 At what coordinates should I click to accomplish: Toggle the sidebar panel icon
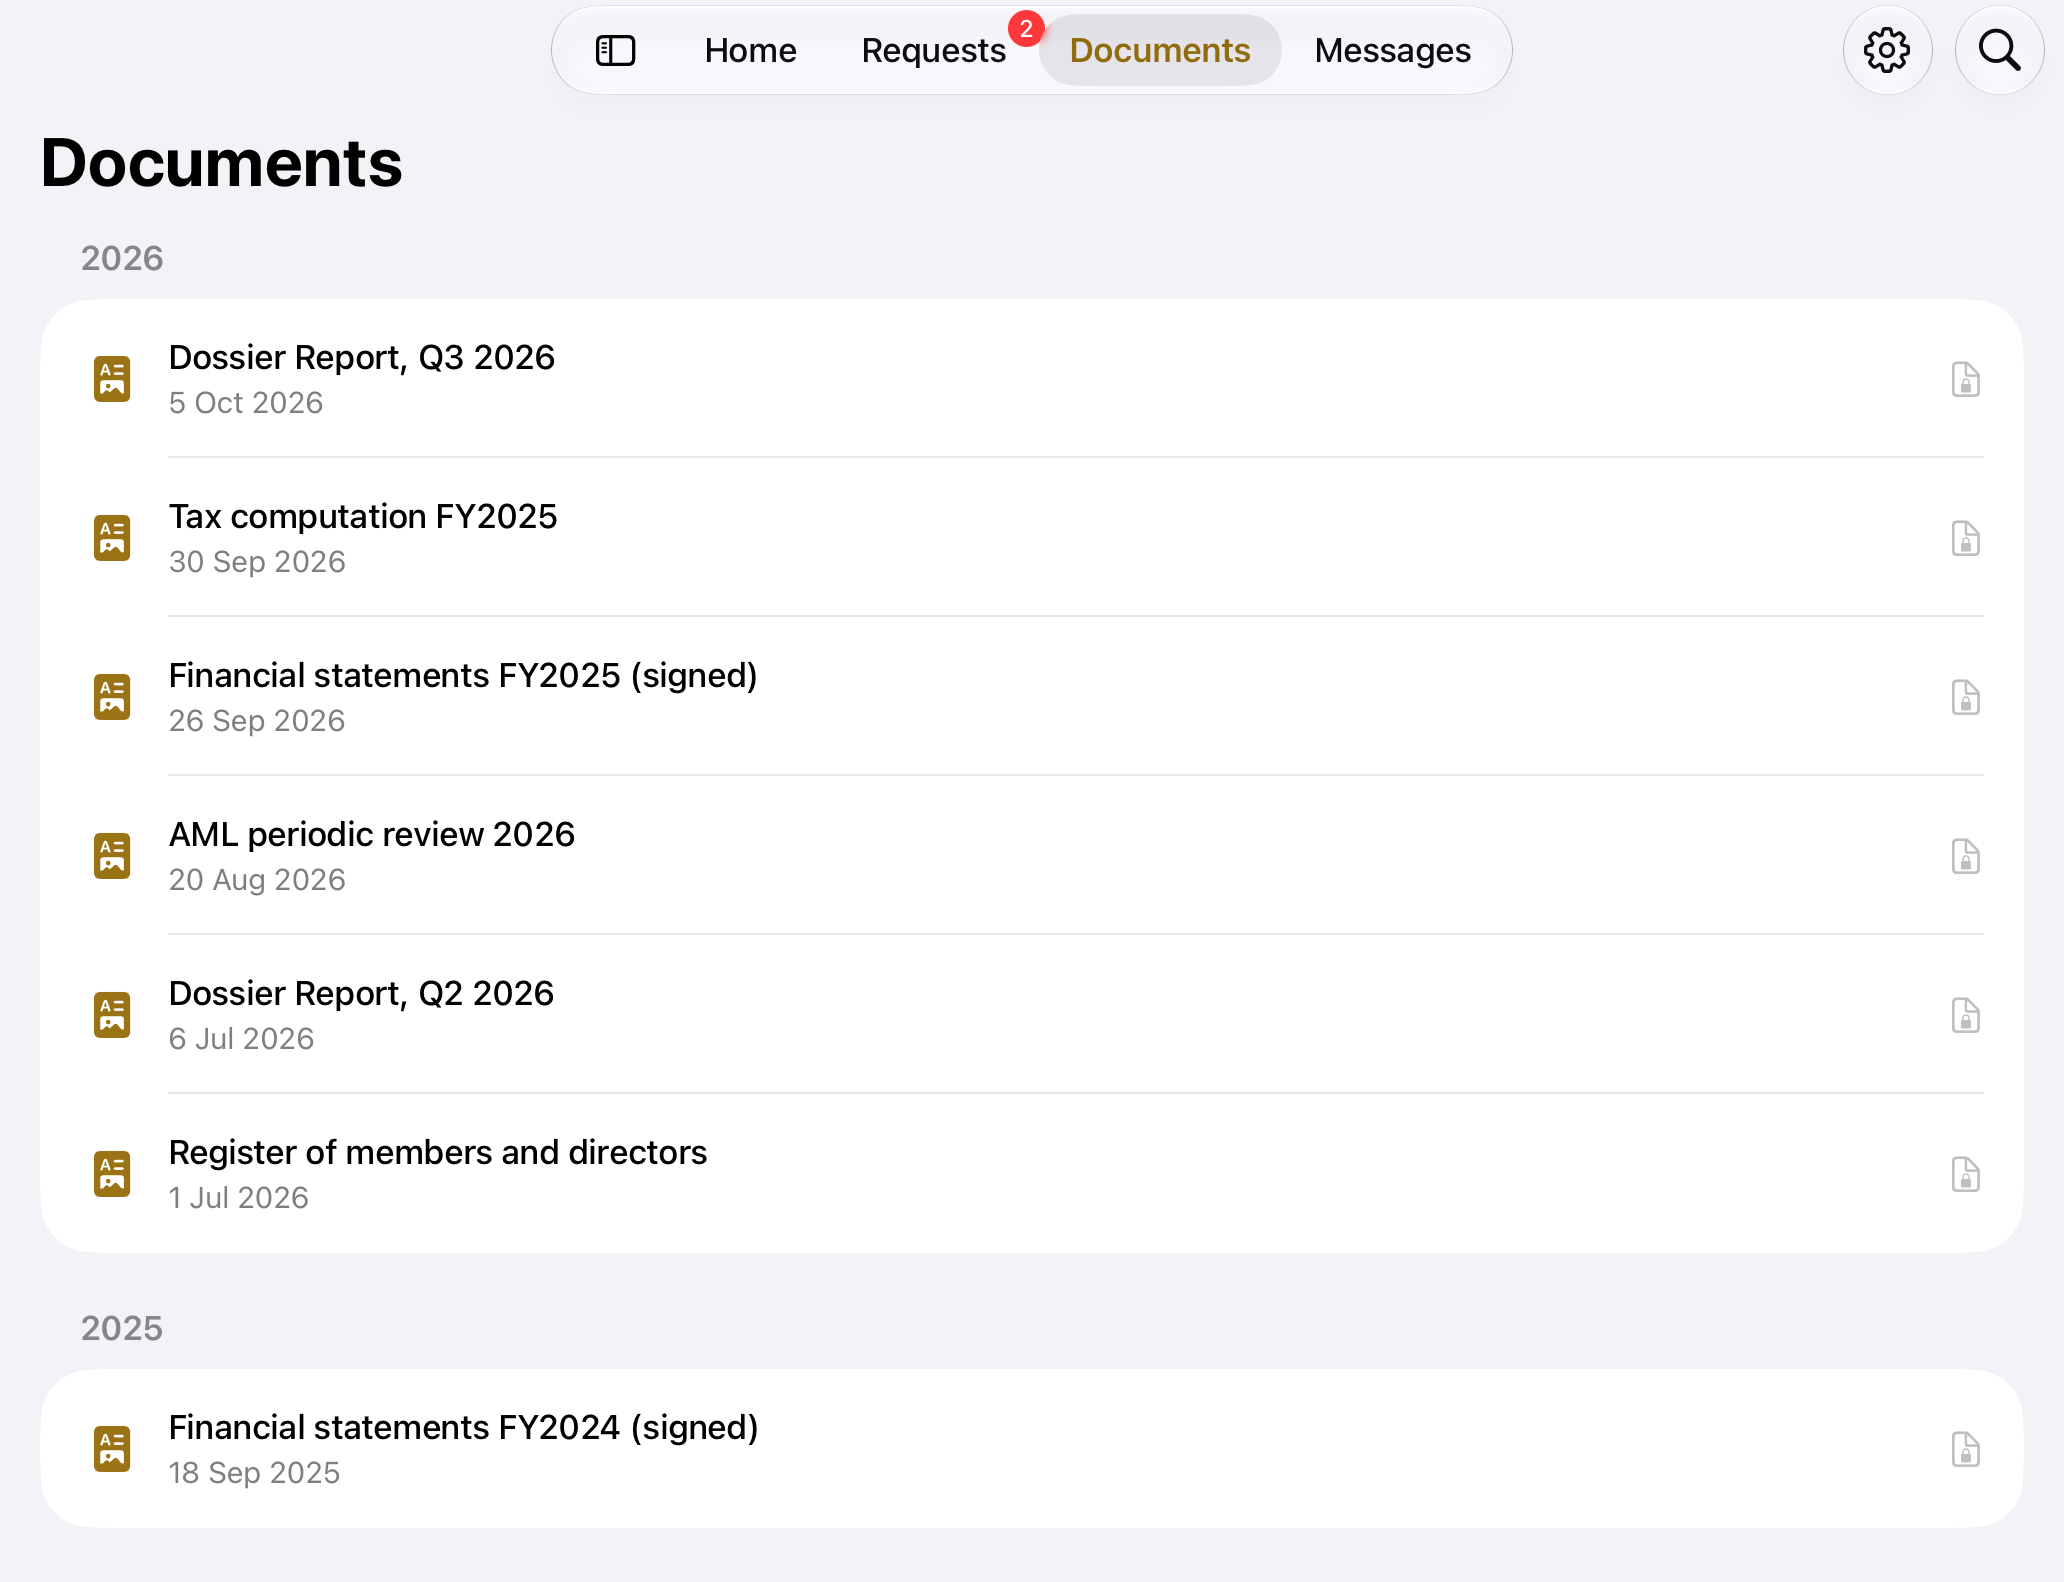(615, 50)
